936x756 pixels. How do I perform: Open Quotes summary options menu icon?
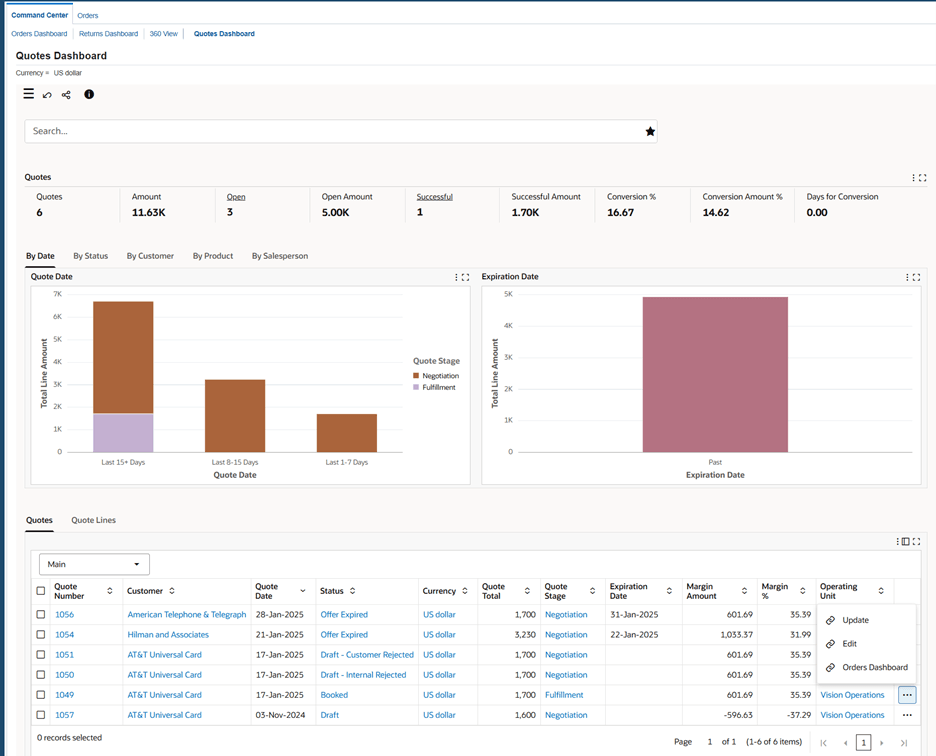coord(913,177)
